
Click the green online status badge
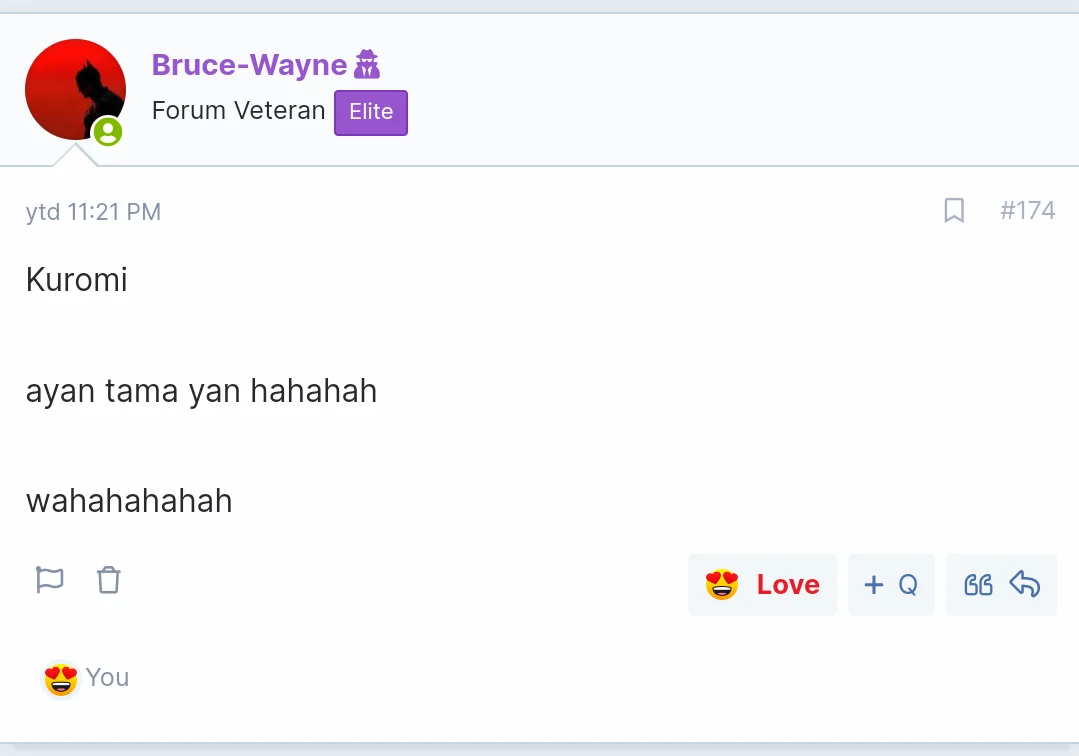click(108, 131)
